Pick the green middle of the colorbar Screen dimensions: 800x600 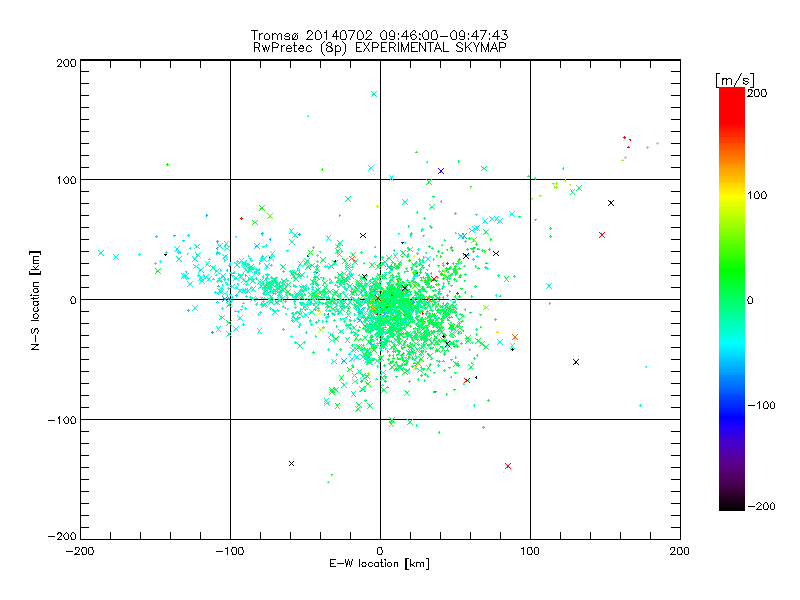coord(732,286)
